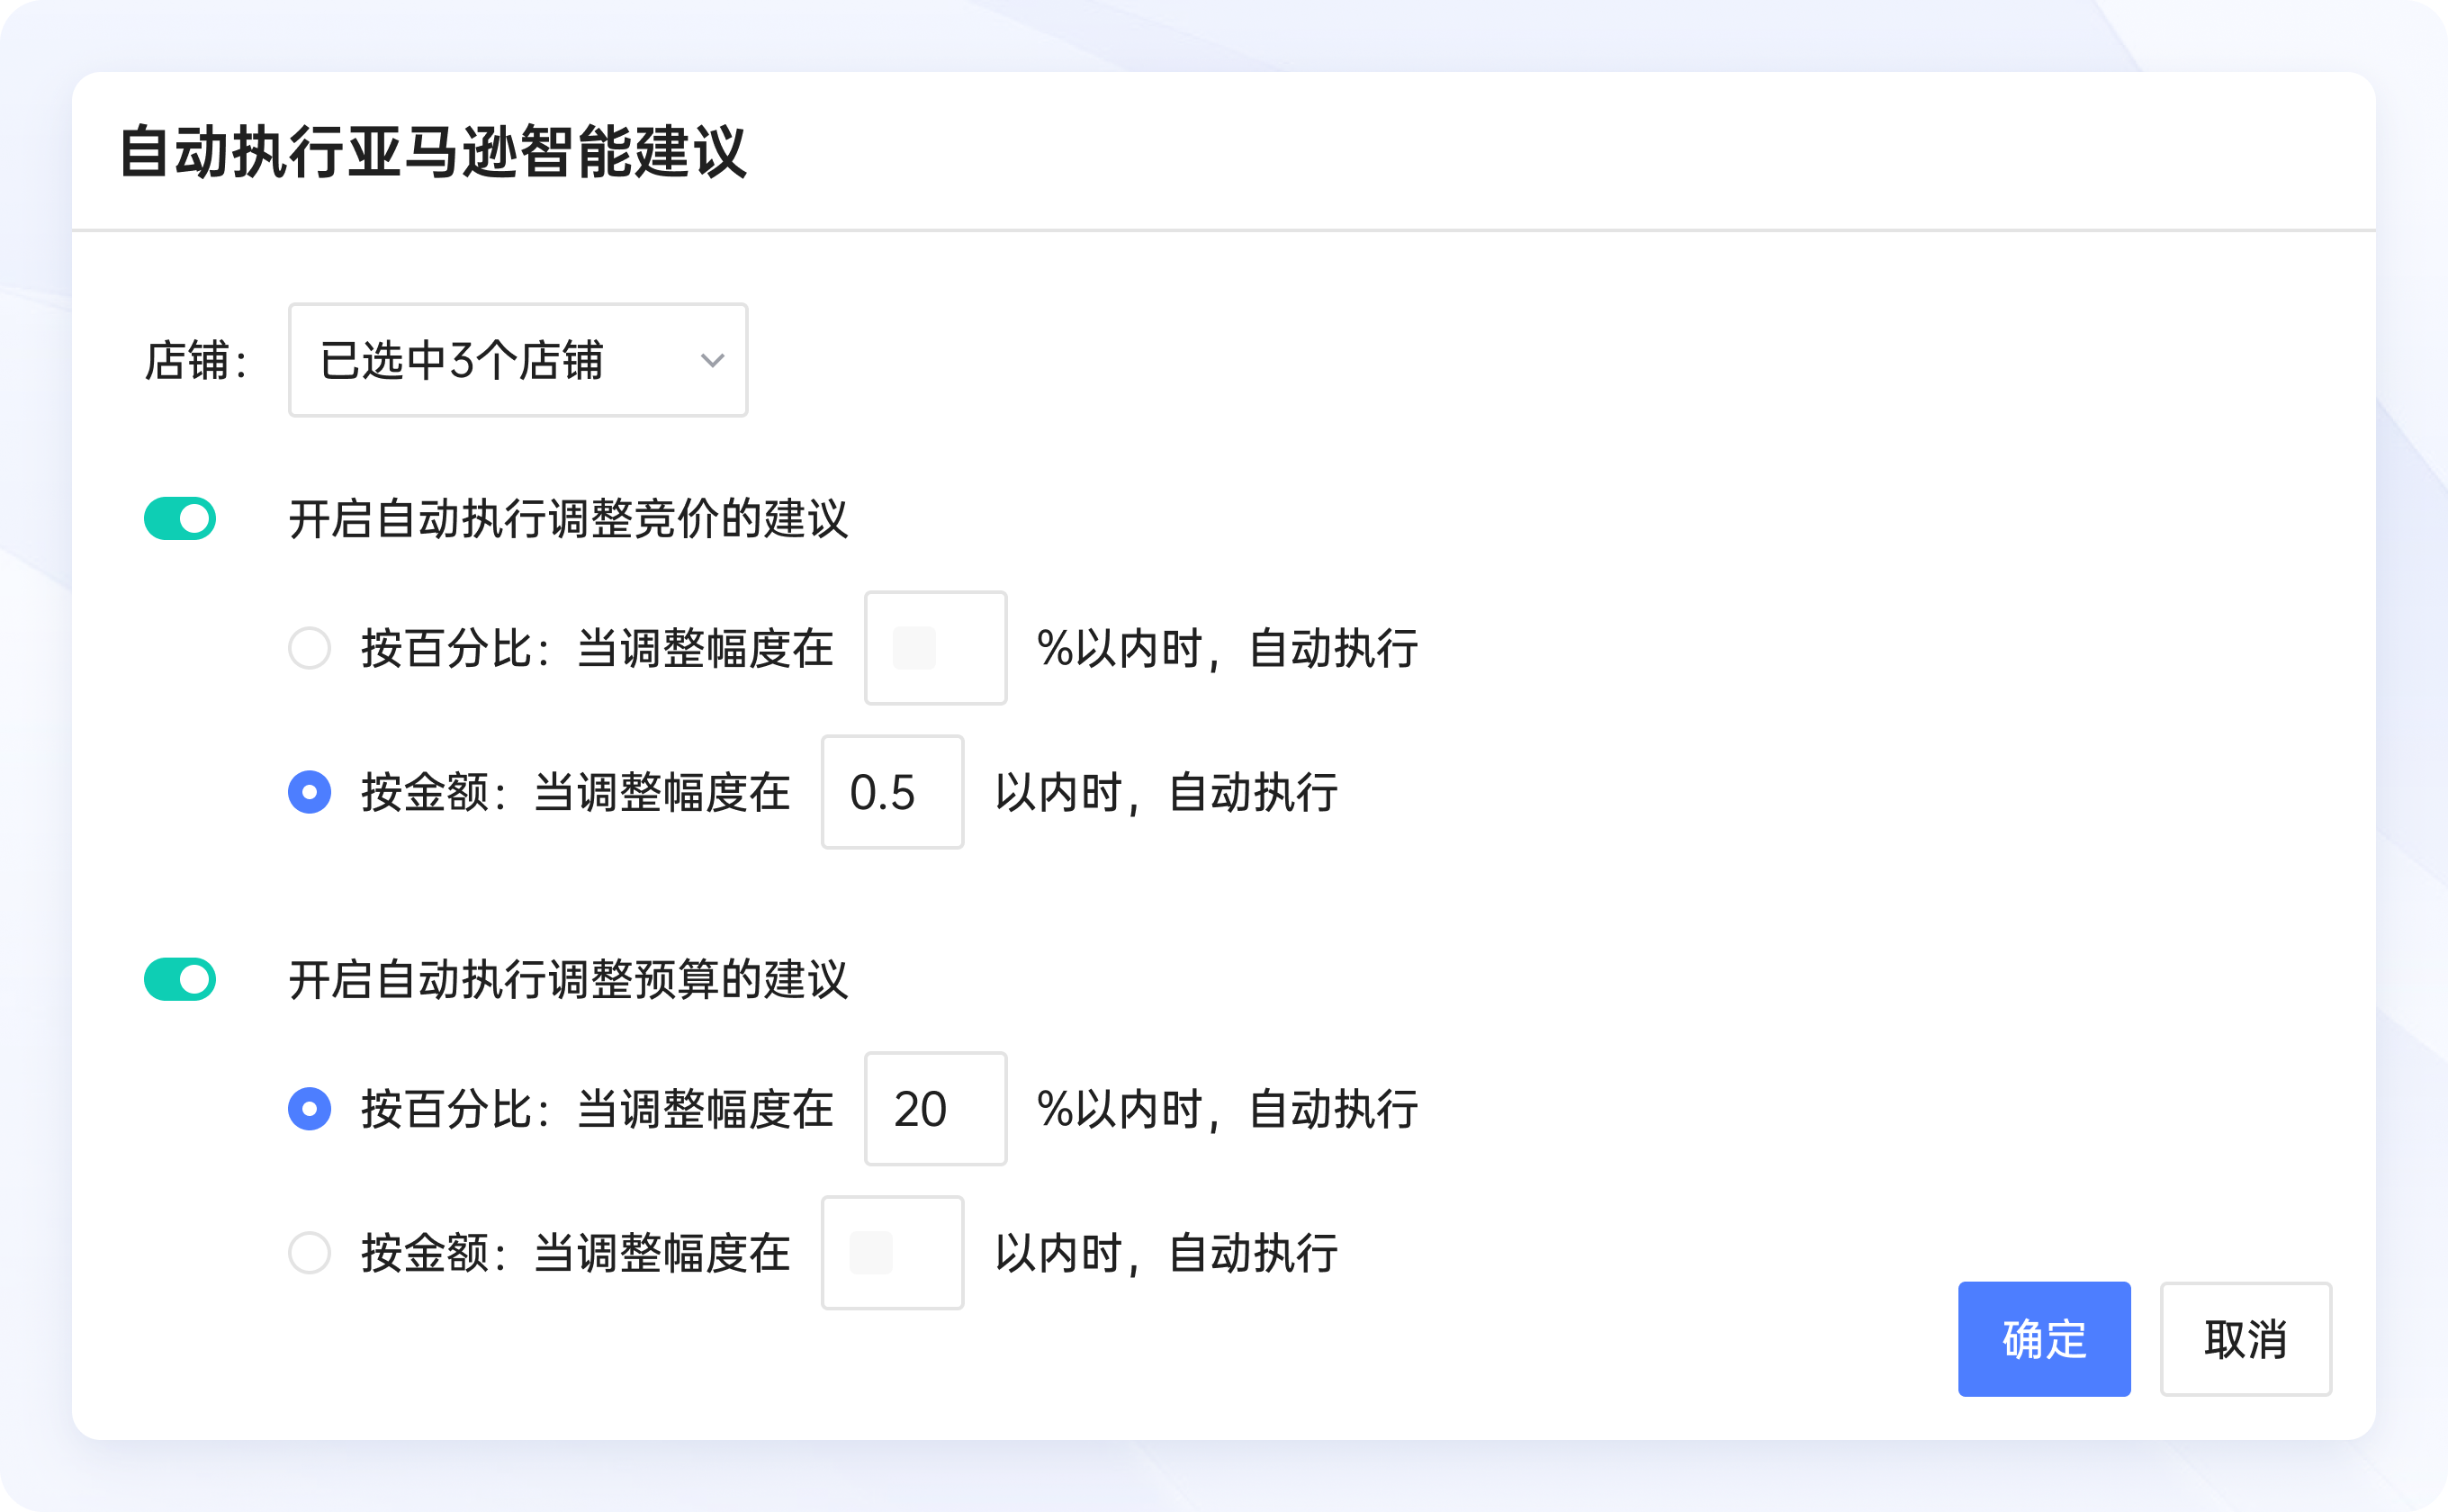Image resolution: width=2448 pixels, height=1512 pixels.
Task: Click the percentage input showing 20
Action: tap(935, 1109)
